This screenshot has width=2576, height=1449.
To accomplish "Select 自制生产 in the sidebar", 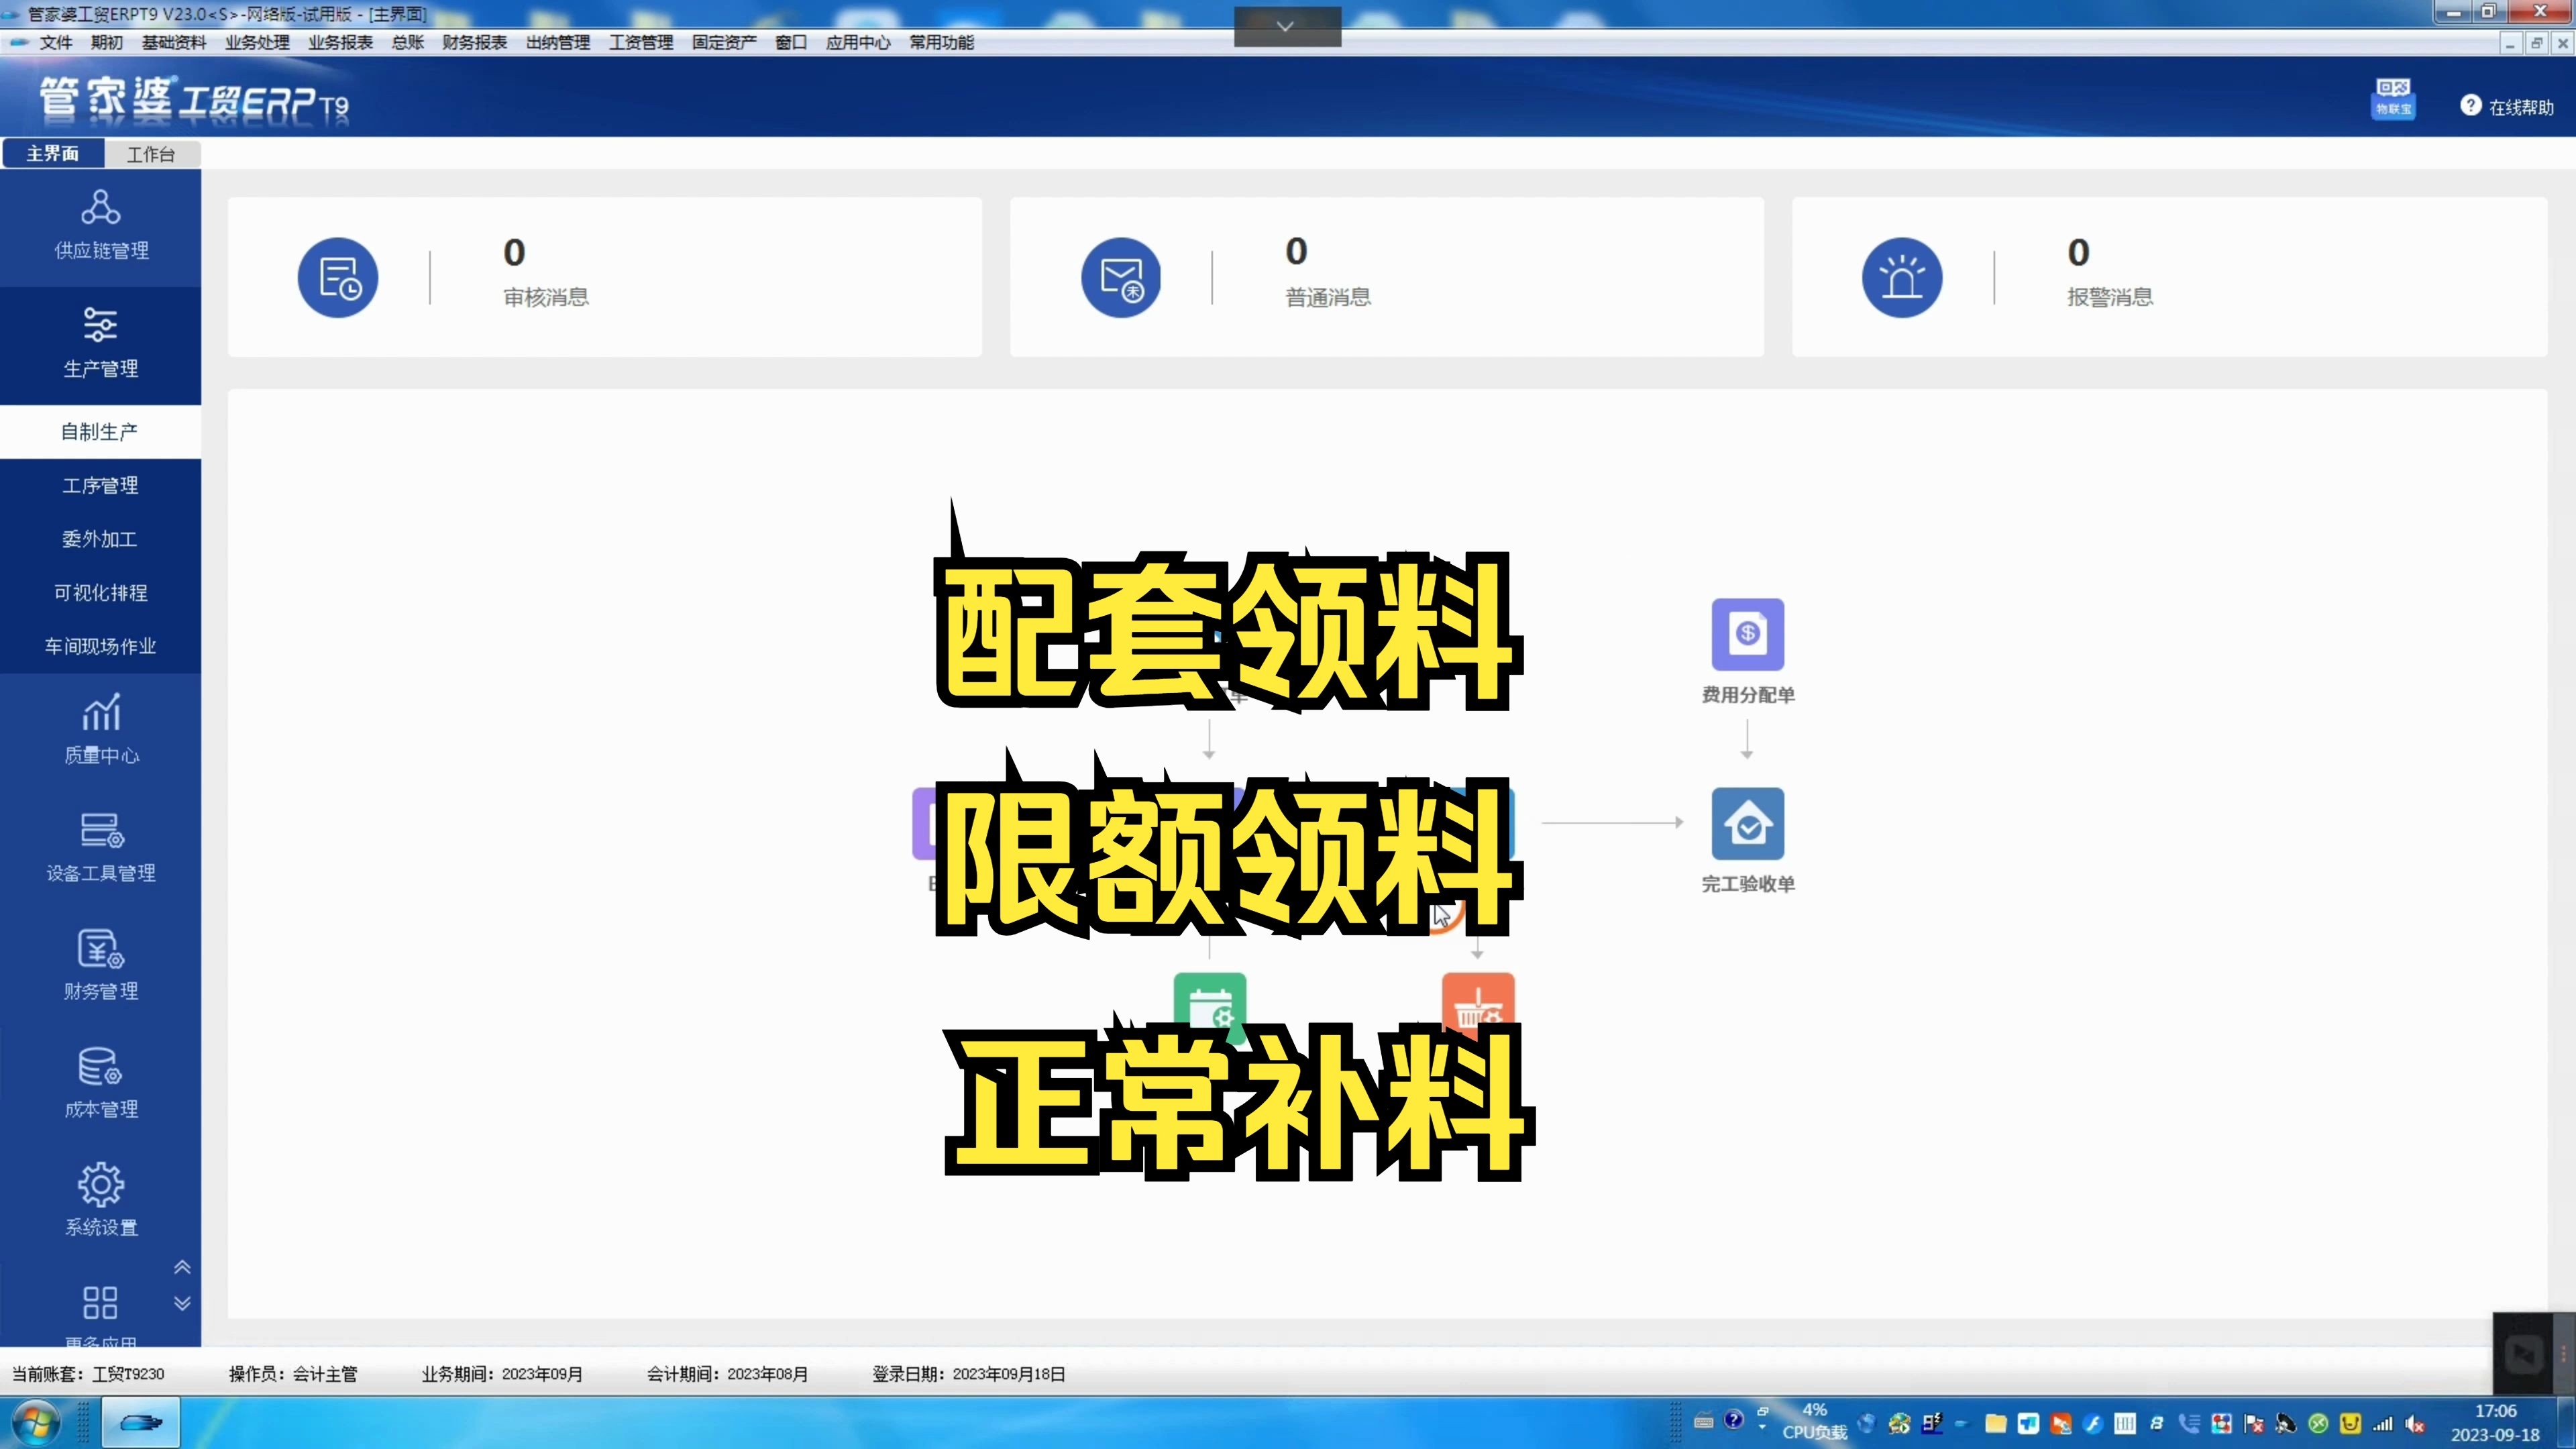I will (x=100, y=431).
